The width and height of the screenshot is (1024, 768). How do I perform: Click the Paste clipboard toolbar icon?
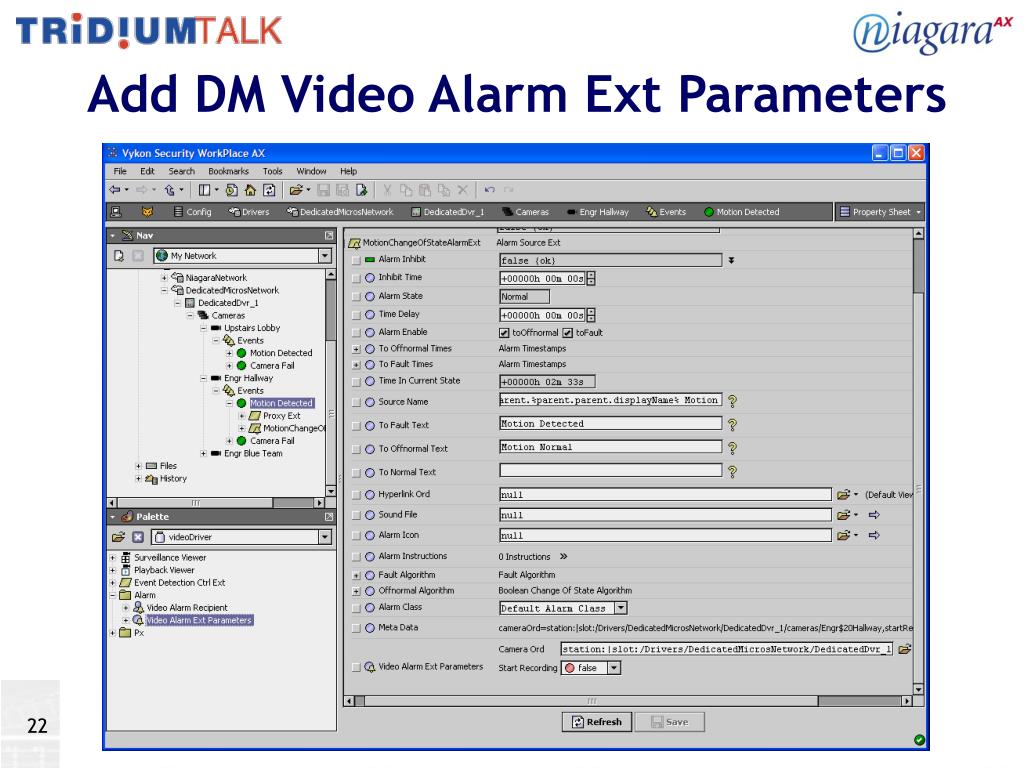point(425,190)
